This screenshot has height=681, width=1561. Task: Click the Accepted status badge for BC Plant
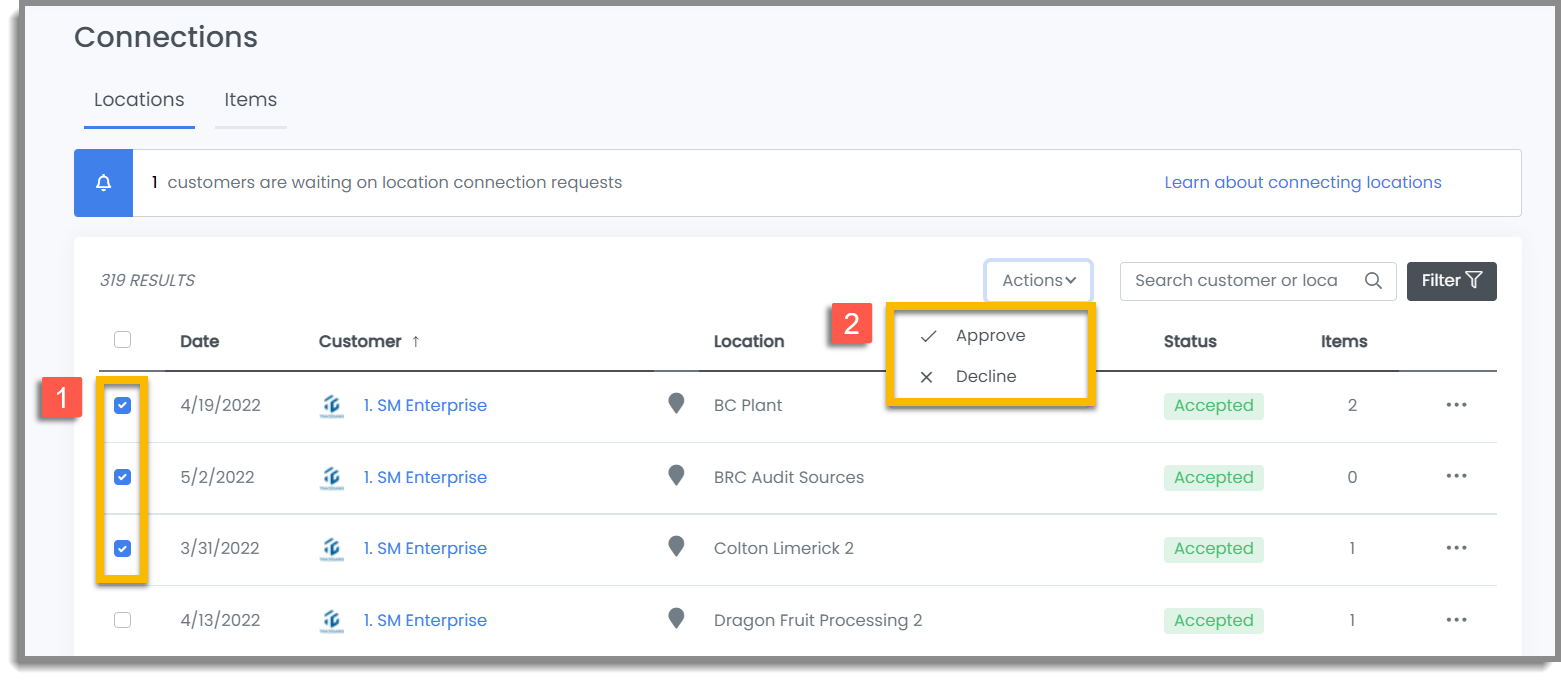(1214, 406)
